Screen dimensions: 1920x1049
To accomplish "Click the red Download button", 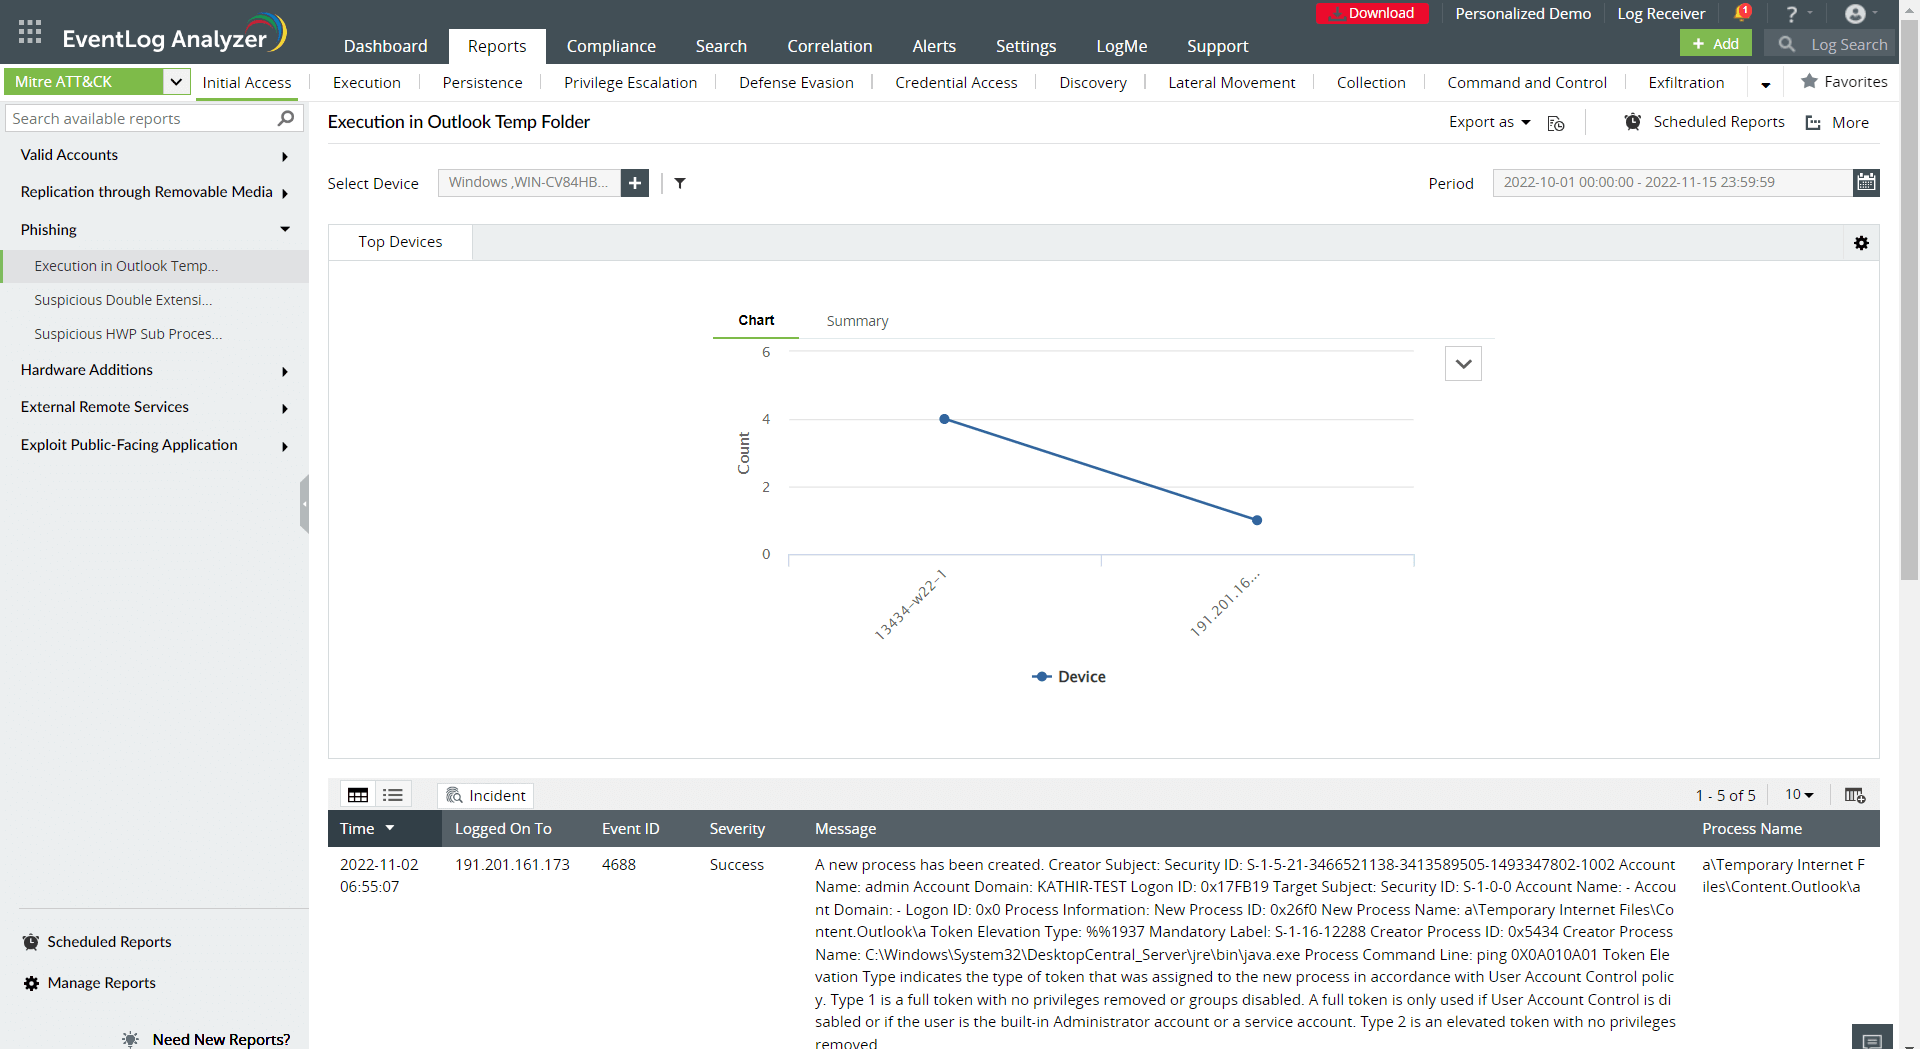I will click(1372, 13).
